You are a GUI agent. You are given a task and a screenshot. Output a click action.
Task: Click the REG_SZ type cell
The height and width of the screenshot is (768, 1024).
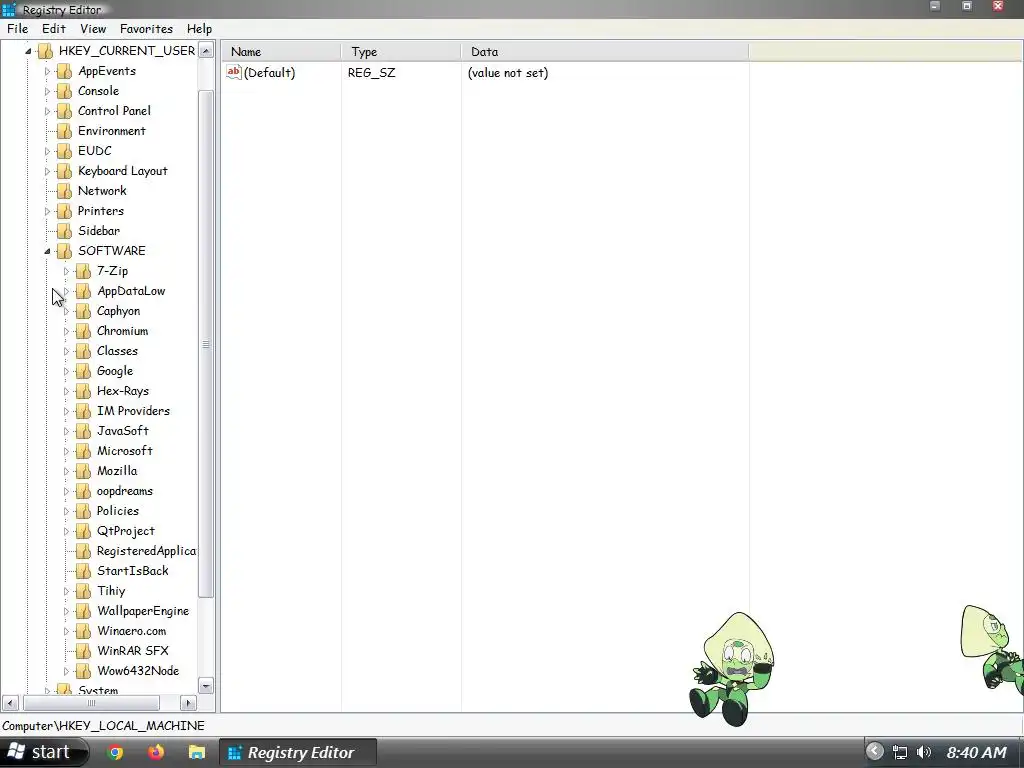pyautogui.click(x=371, y=72)
